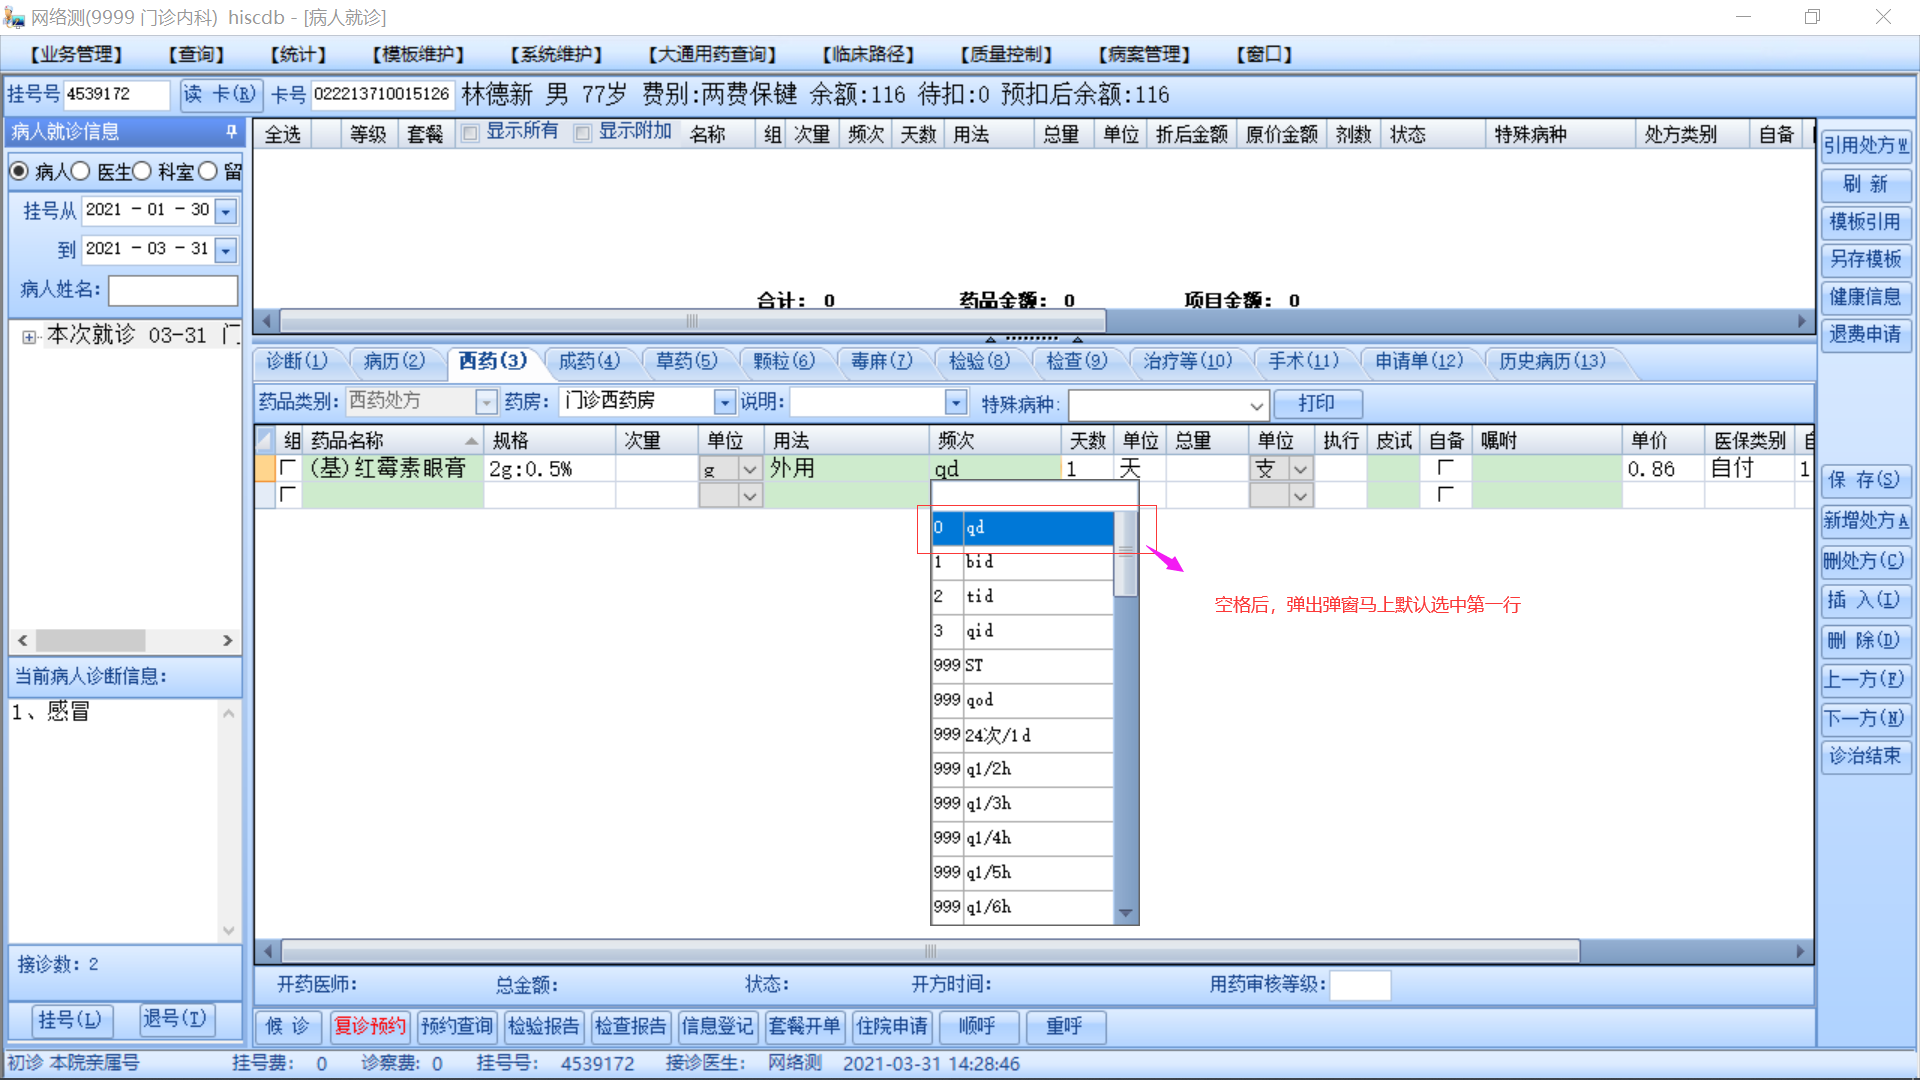Expand the 特殊病种 combo box
The height and width of the screenshot is (1080, 1920).
[1256, 405]
